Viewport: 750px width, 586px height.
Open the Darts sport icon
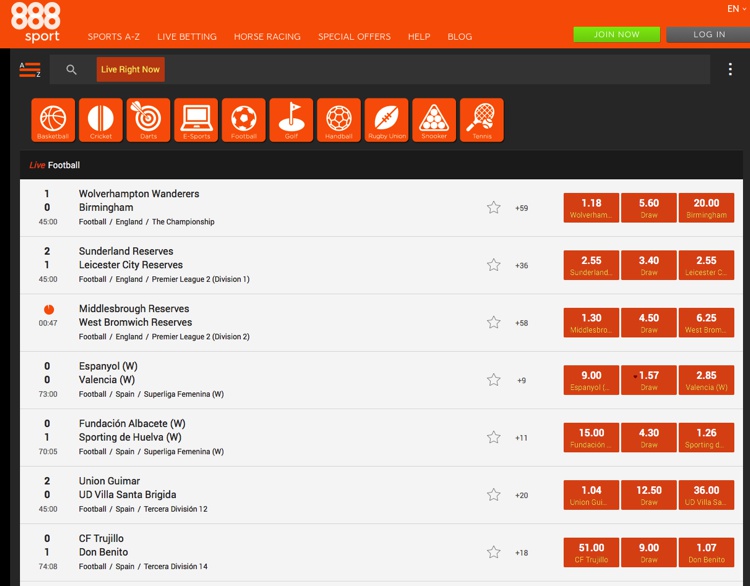click(x=148, y=120)
